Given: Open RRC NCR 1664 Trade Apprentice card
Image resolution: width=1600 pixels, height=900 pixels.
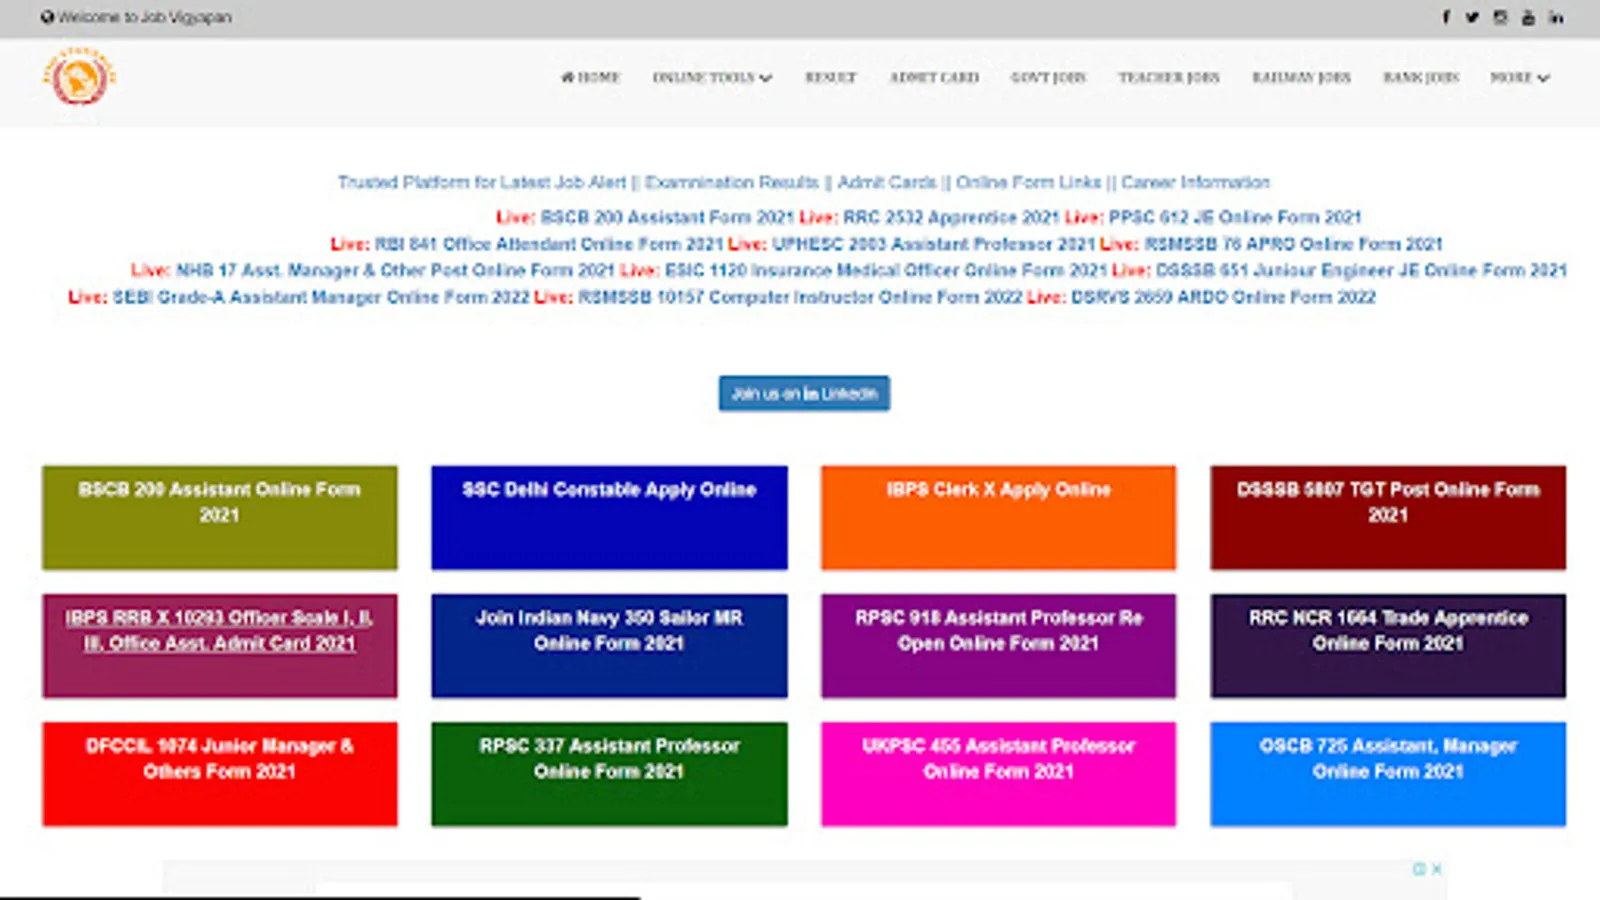Looking at the screenshot, I should [x=1388, y=645].
